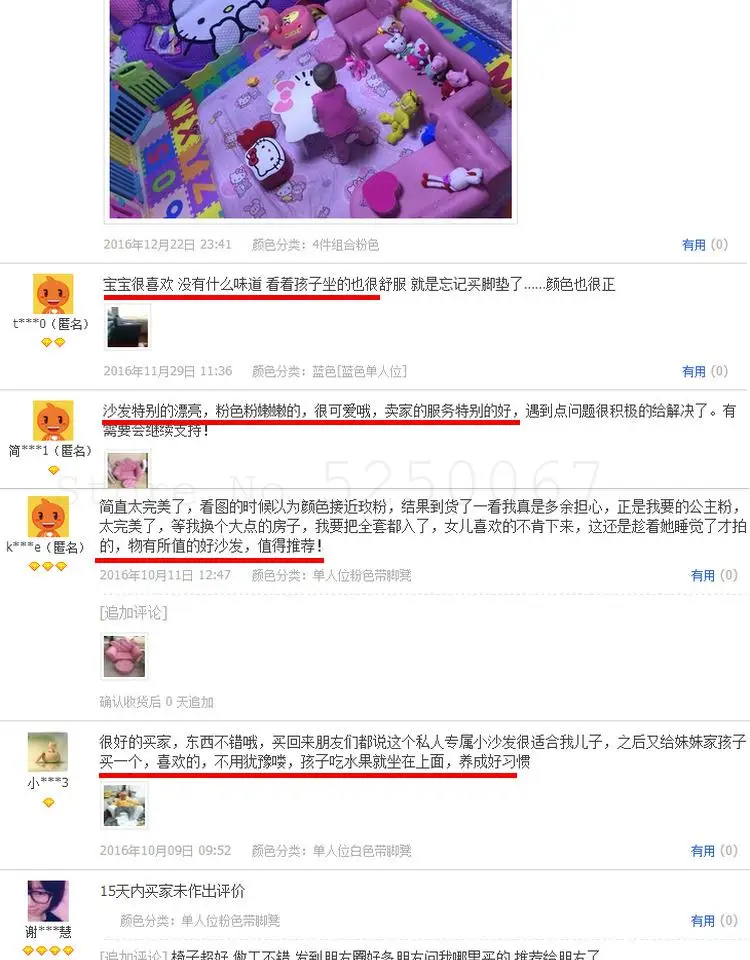Mark the 2016年10月09日 review as 有用

coord(713,850)
